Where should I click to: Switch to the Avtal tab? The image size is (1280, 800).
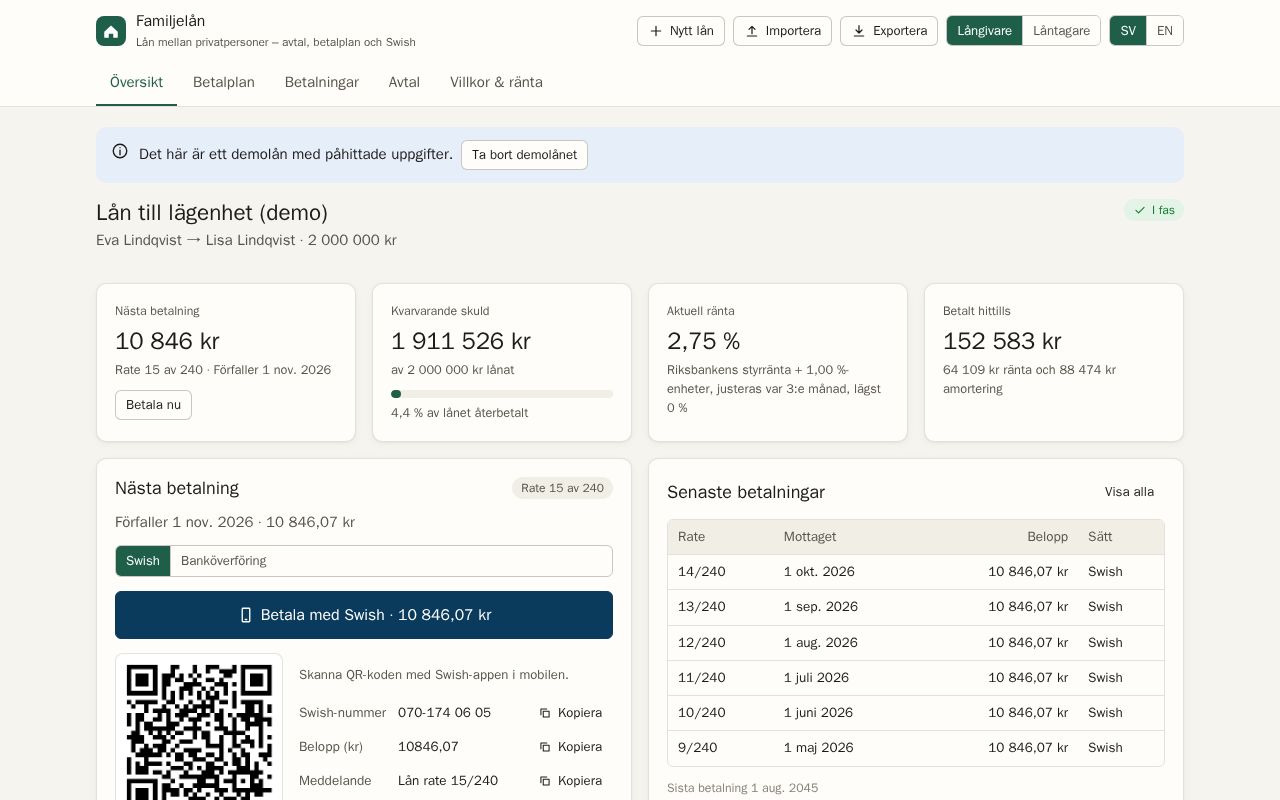coord(404,82)
